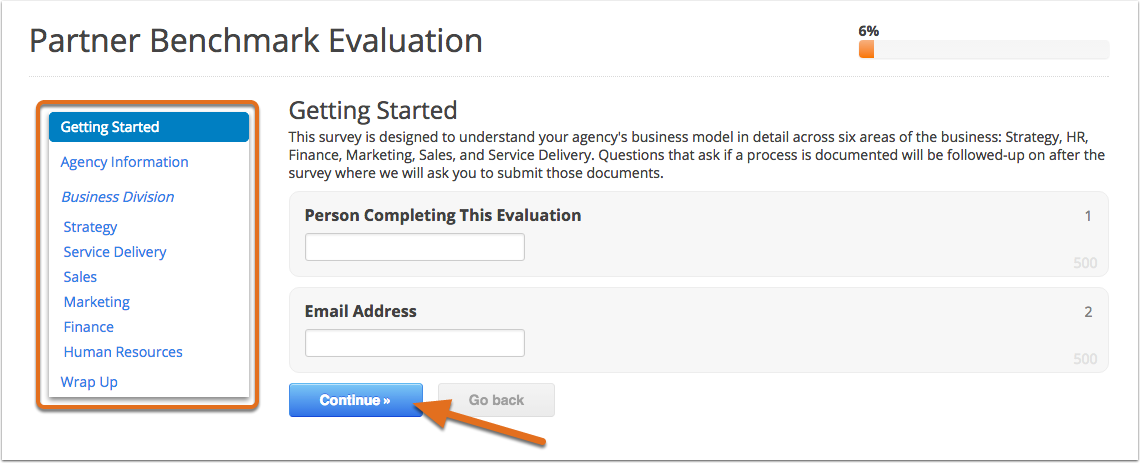Click the 500 character counter under Email Address
This screenshot has height=463, width=1140.
(1085, 359)
